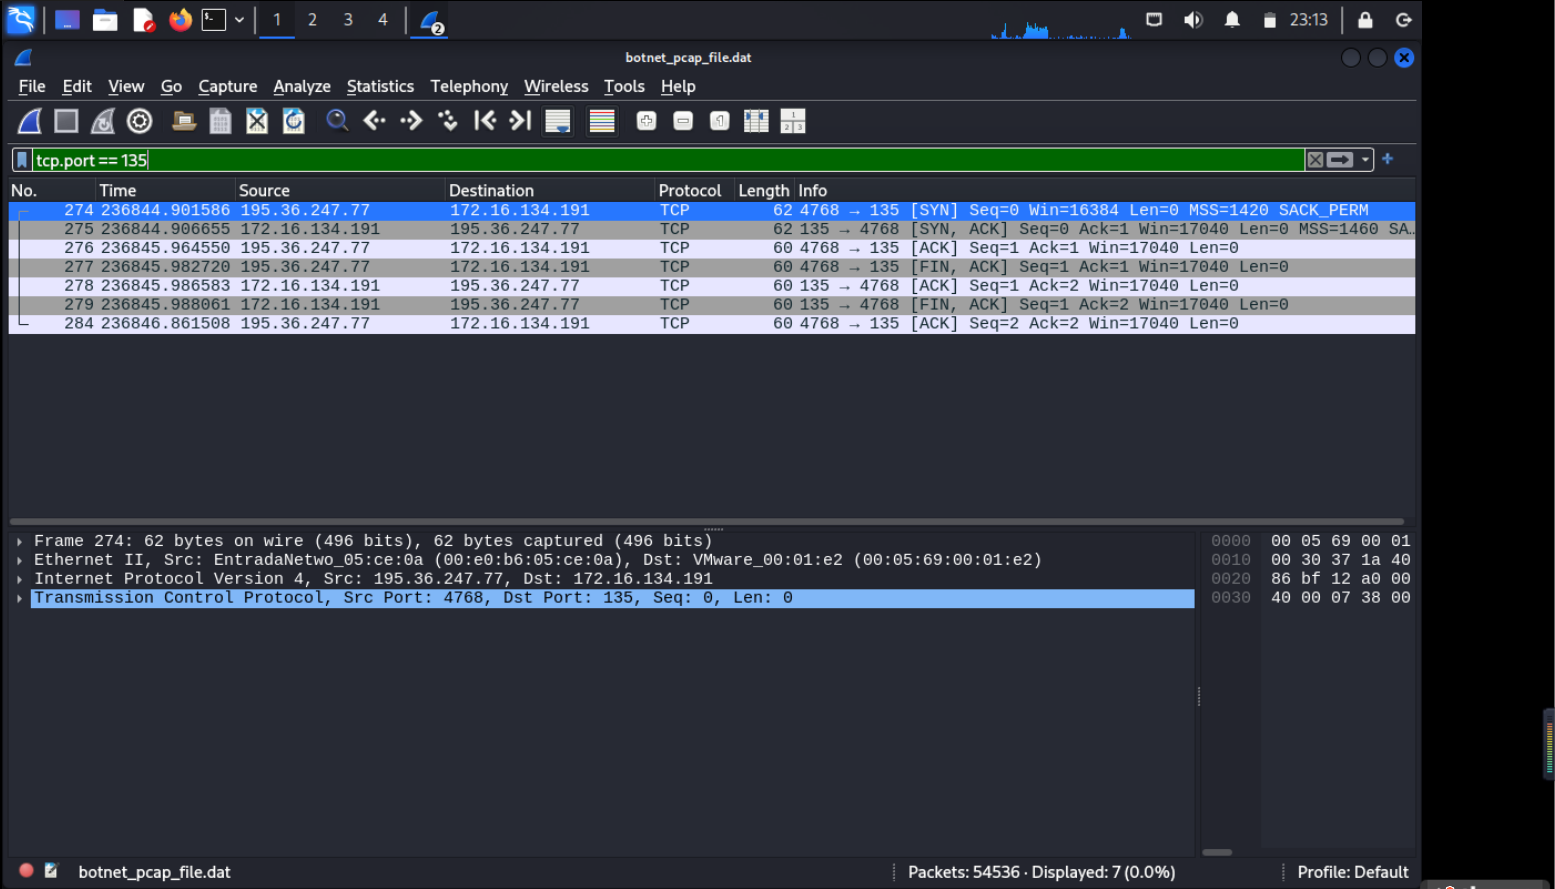
Task: Select packet 277 FIN, ACK row
Action: pos(712,267)
